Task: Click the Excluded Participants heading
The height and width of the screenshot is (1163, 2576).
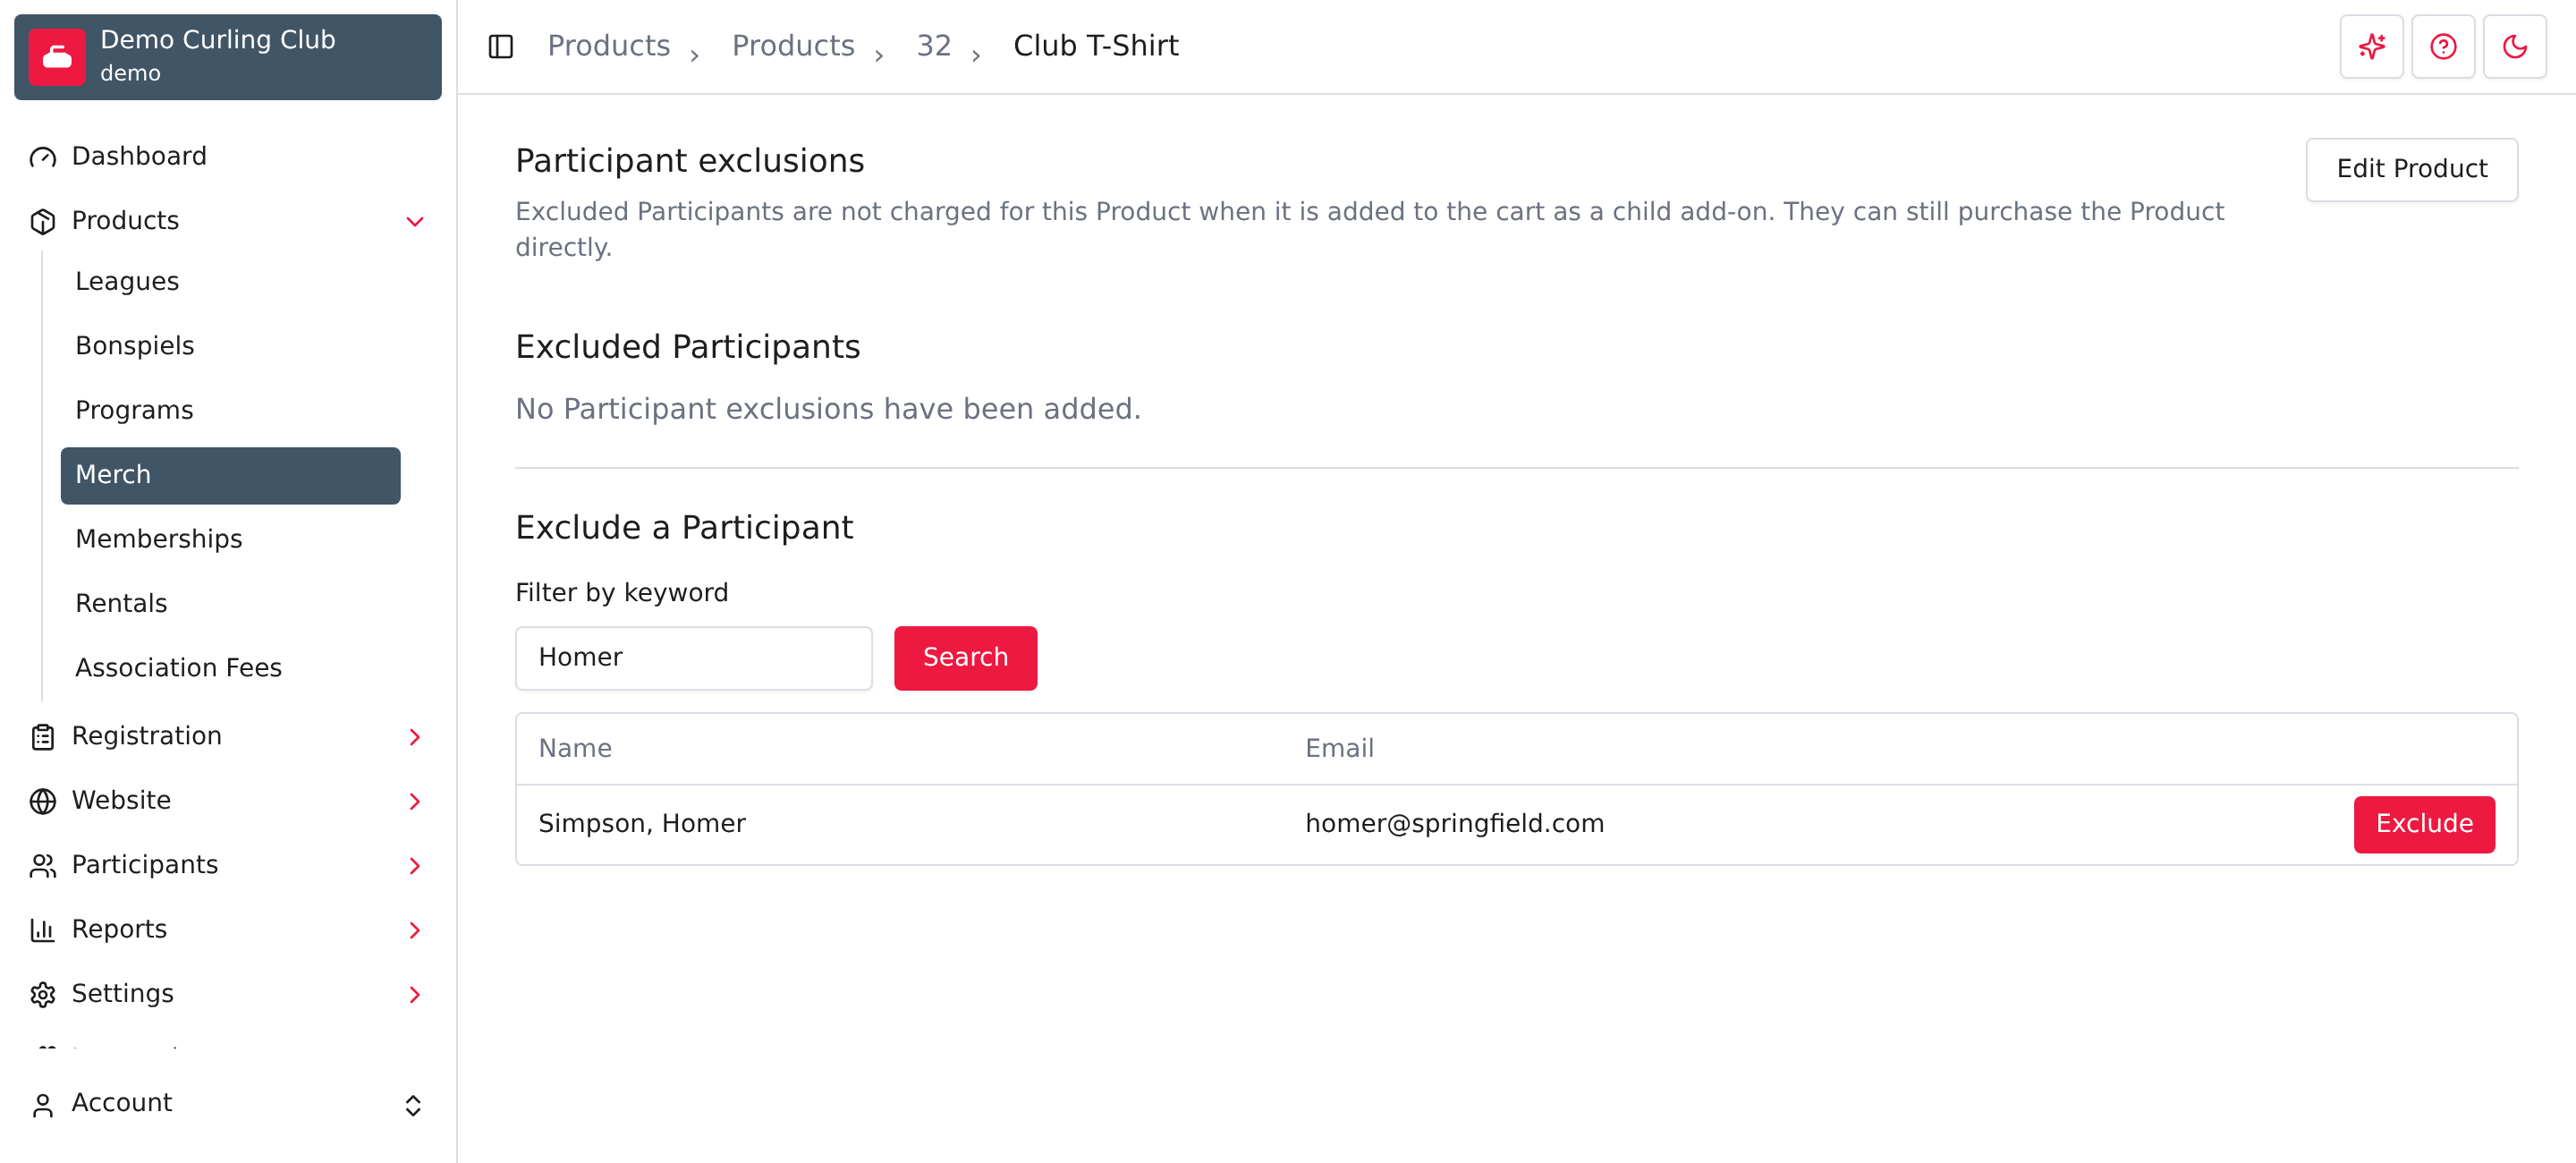Action: coord(687,347)
